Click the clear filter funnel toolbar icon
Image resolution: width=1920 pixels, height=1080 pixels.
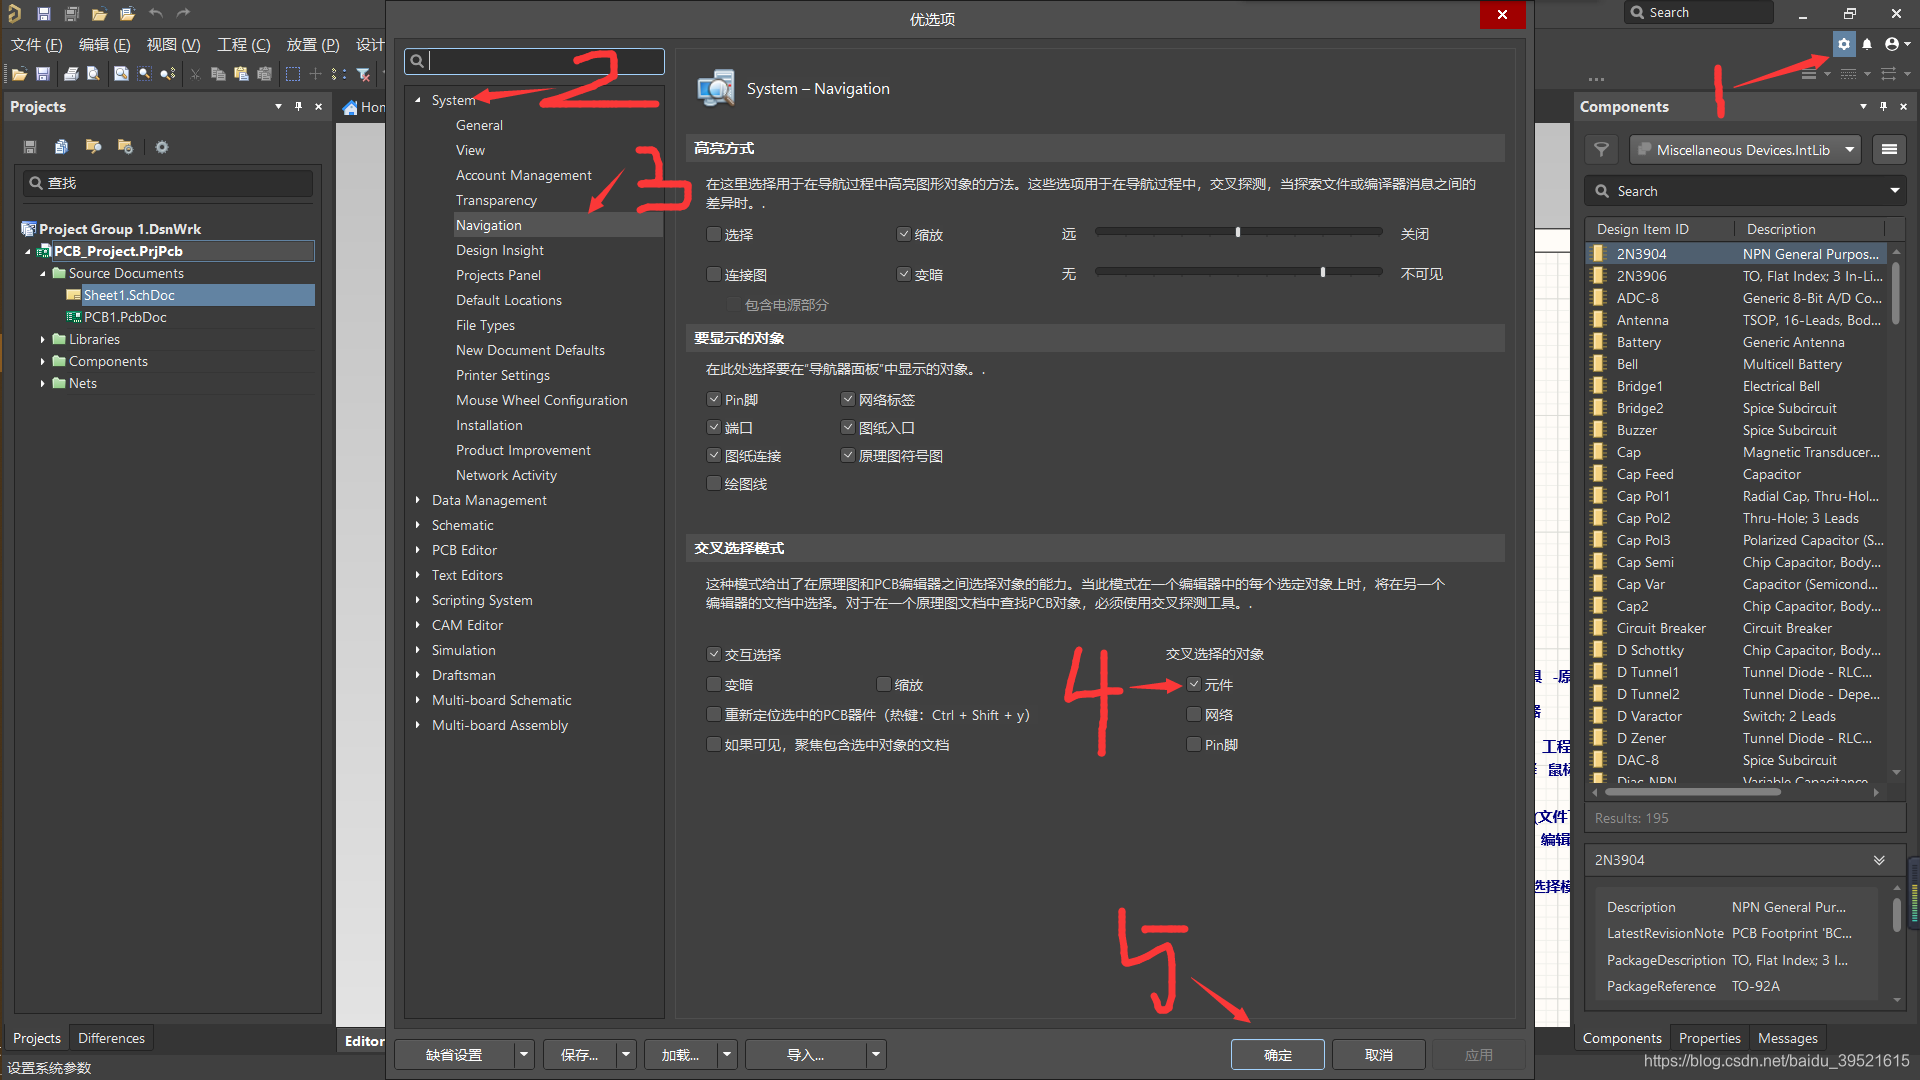click(x=363, y=74)
